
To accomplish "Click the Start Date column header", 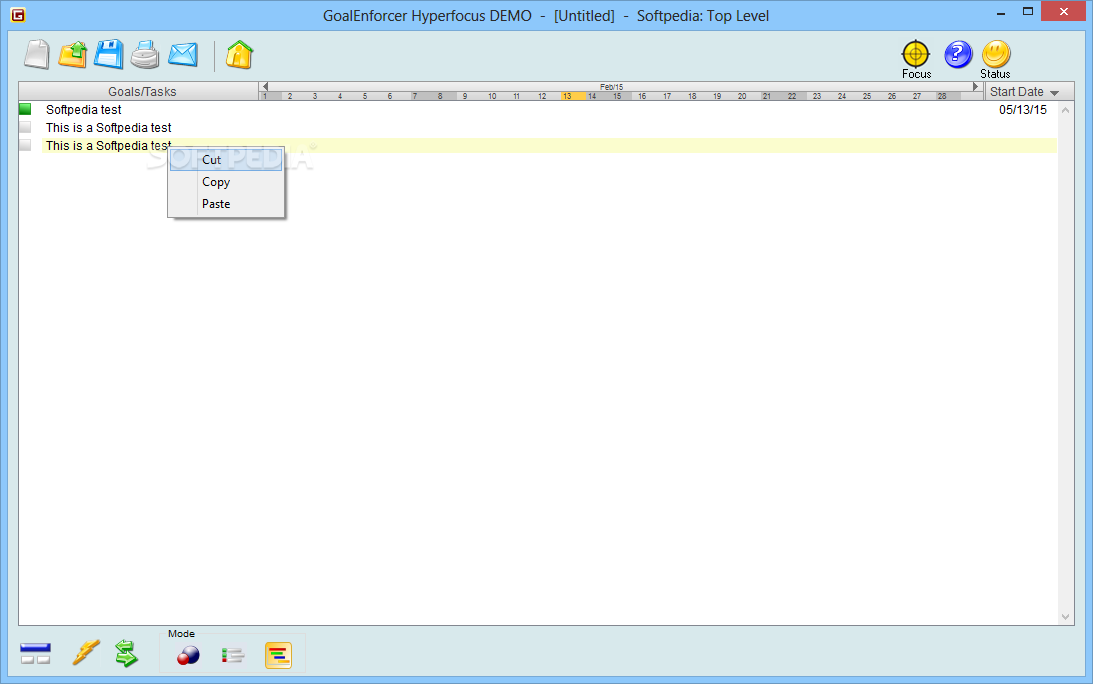I will click(x=1029, y=91).
